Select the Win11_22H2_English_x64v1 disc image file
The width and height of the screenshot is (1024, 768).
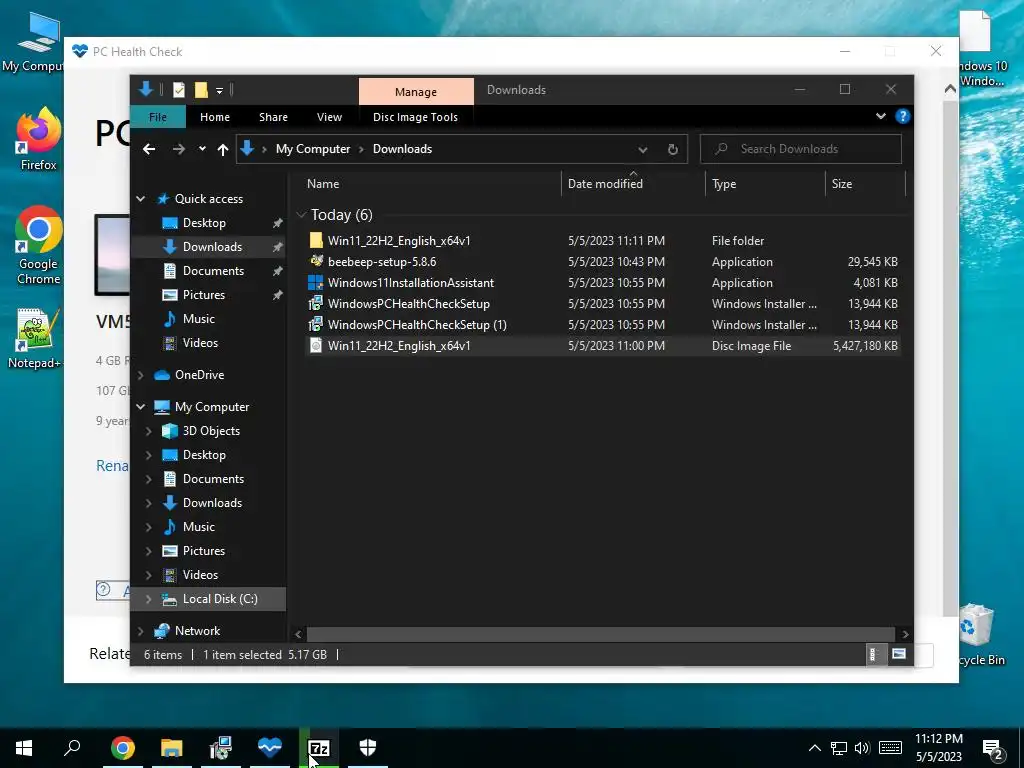[x=601, y=345]
